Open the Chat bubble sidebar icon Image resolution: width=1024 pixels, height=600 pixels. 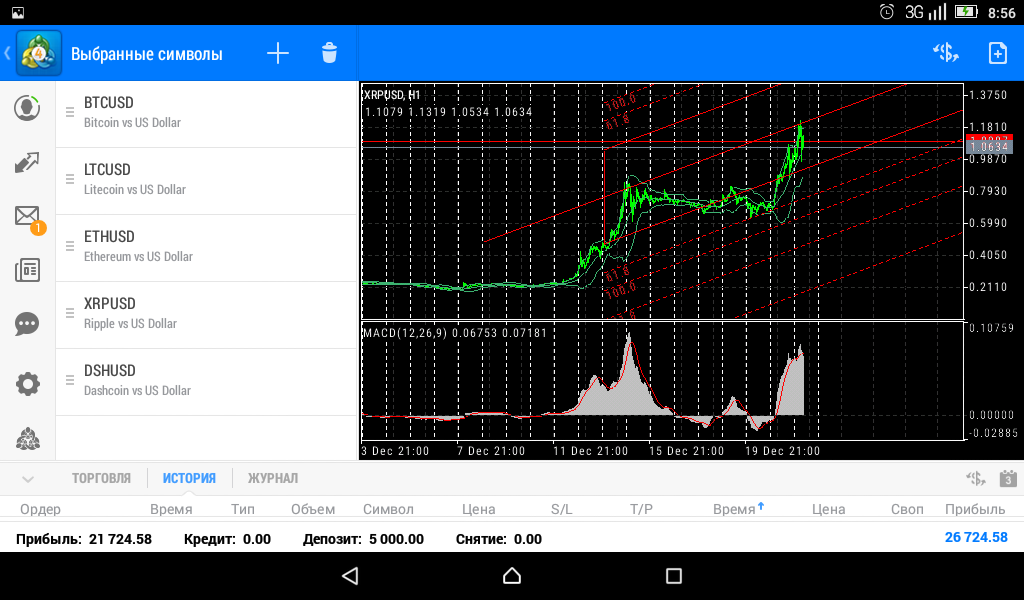(x=27, y=324)
